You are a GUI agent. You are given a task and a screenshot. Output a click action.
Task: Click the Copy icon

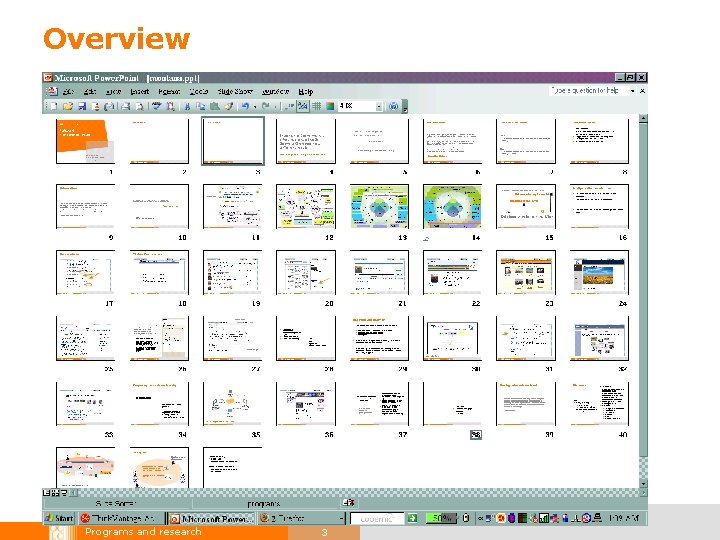201,107
